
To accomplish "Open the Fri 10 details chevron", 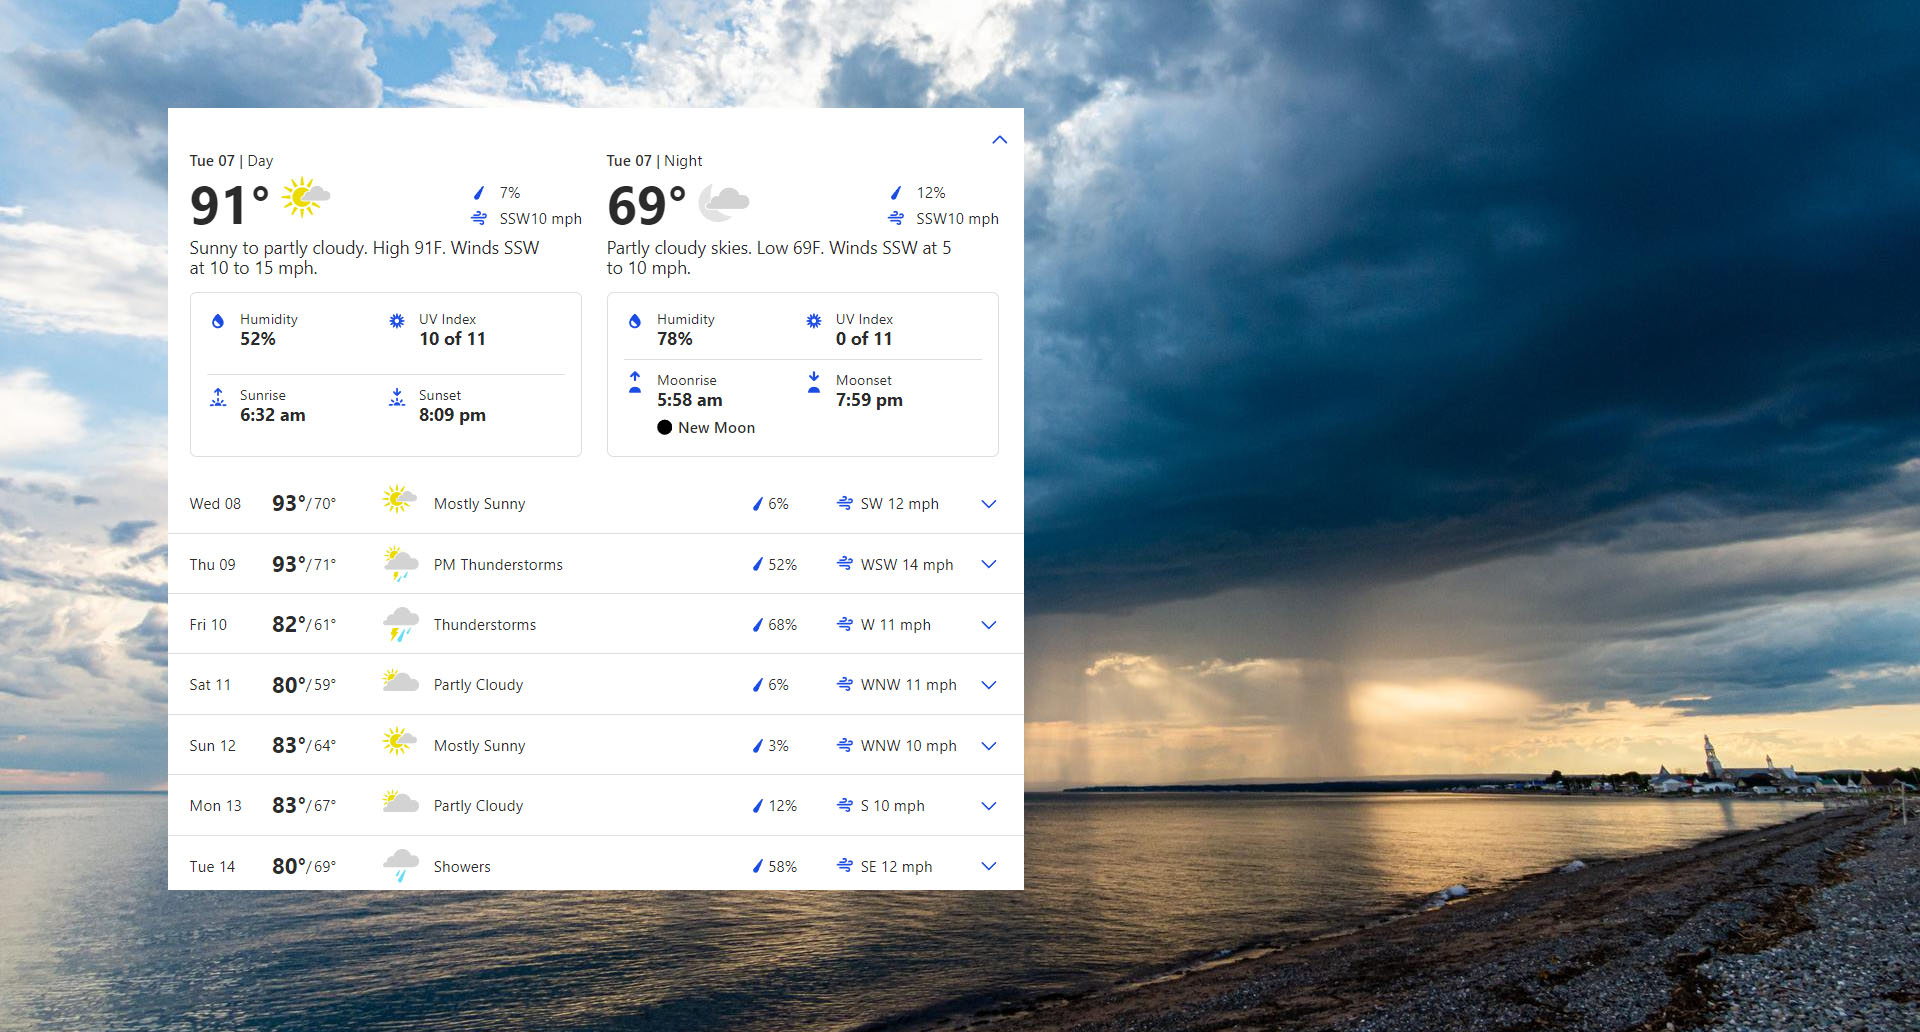I will point(988,625).
